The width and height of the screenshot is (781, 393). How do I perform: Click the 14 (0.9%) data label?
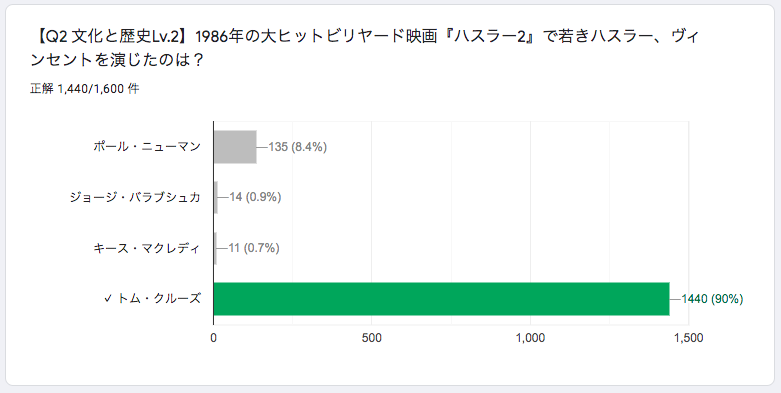coord(255,197)
